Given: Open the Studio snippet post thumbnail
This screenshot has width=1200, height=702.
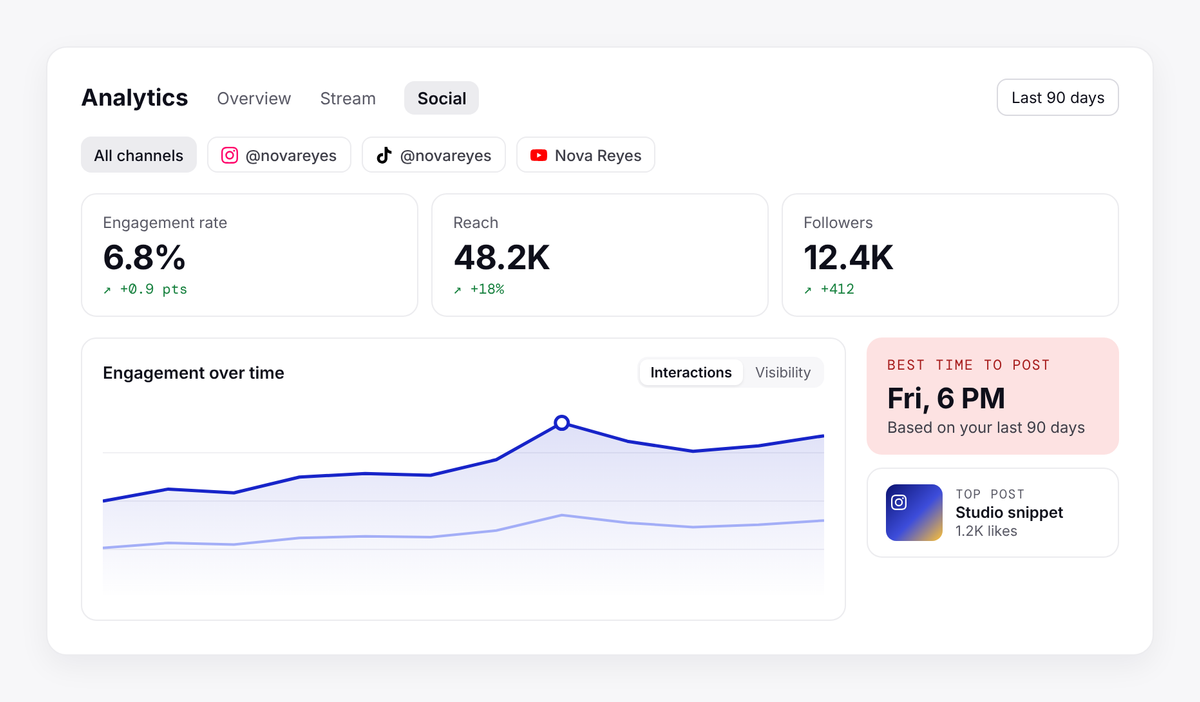Looking at the screenshot, I should point(914,513).
